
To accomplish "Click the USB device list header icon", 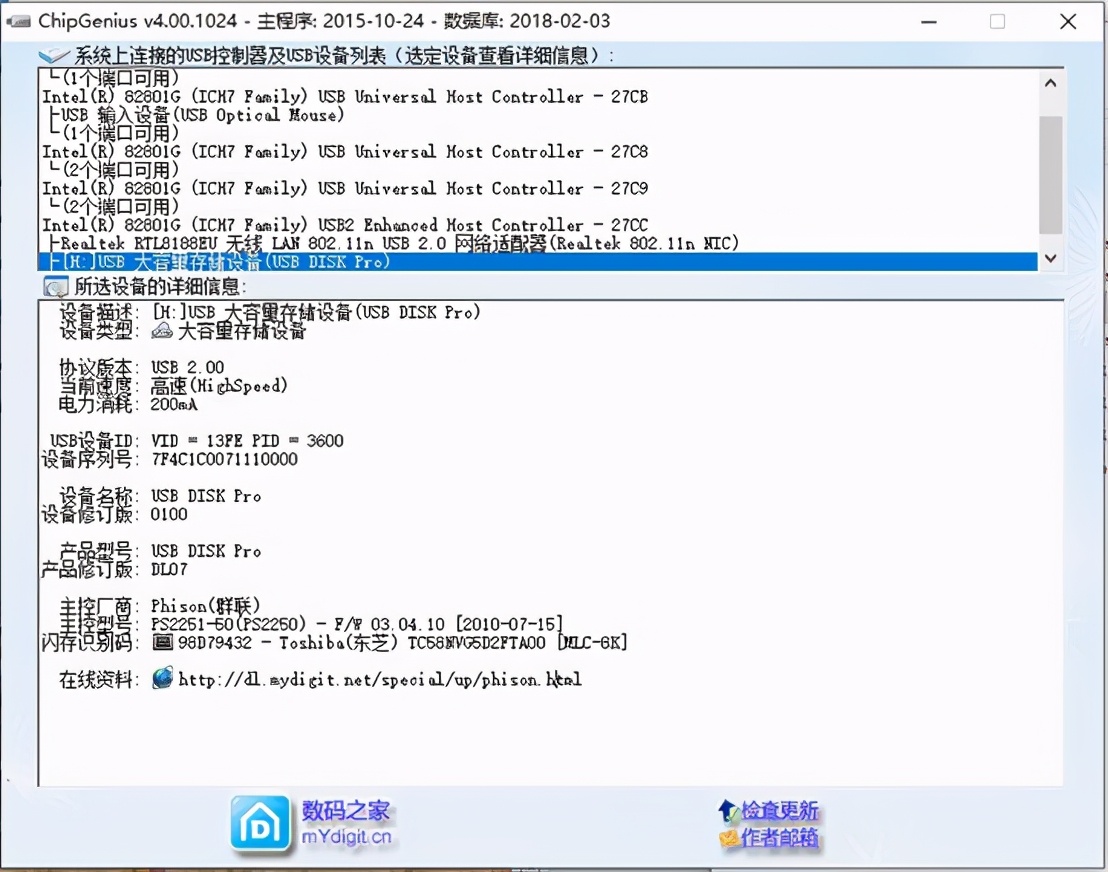I will pyautogui.click(x=54, y=55).
